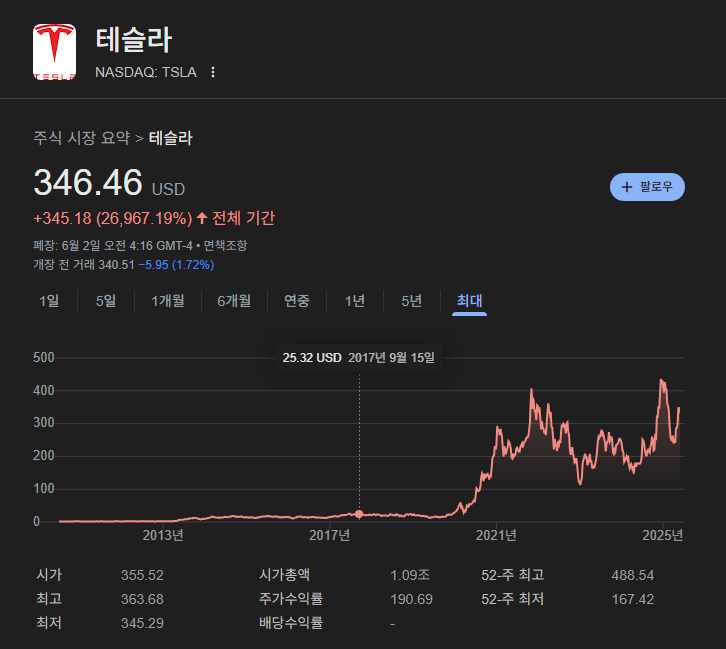The width and height of the screenshot is (726, 649).
Task: Switch to the 6개월 range tab
Action: [x=234, y=301]
